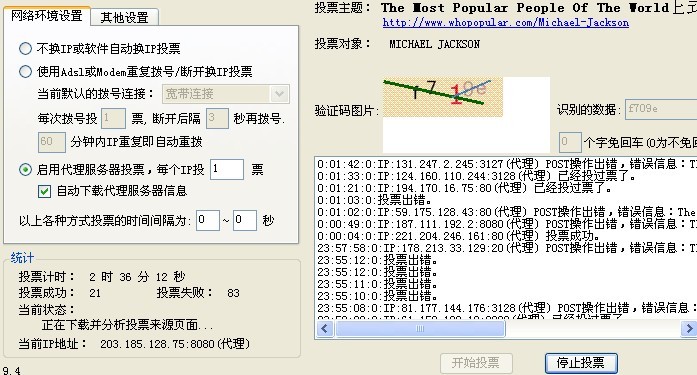The width and height of the screenshot is (697, 375).
Task: Switch to the 其他设置 tab
Action: point(124,17)
